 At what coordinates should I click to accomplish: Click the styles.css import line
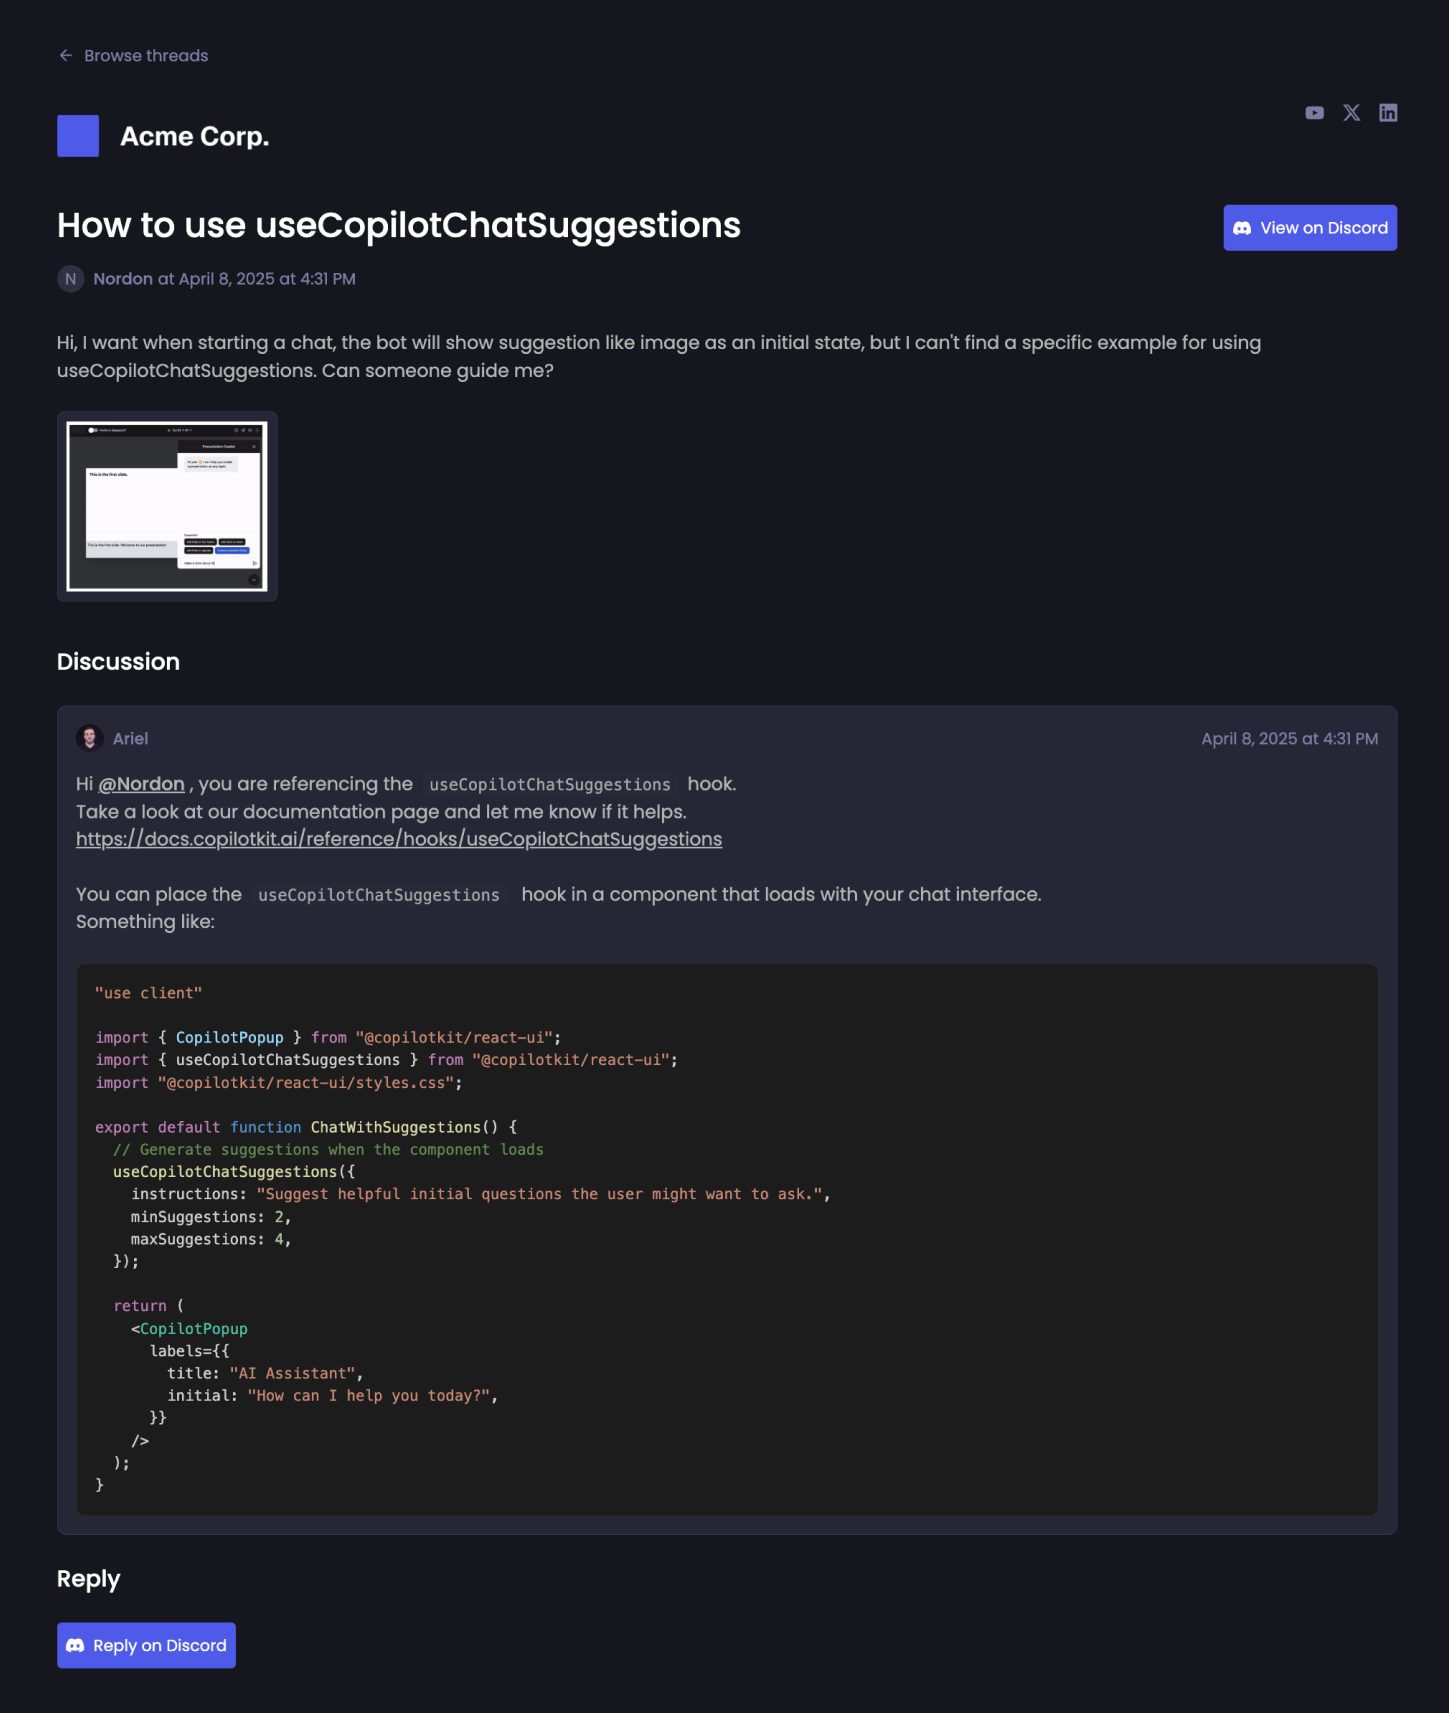coord(279,1083)
